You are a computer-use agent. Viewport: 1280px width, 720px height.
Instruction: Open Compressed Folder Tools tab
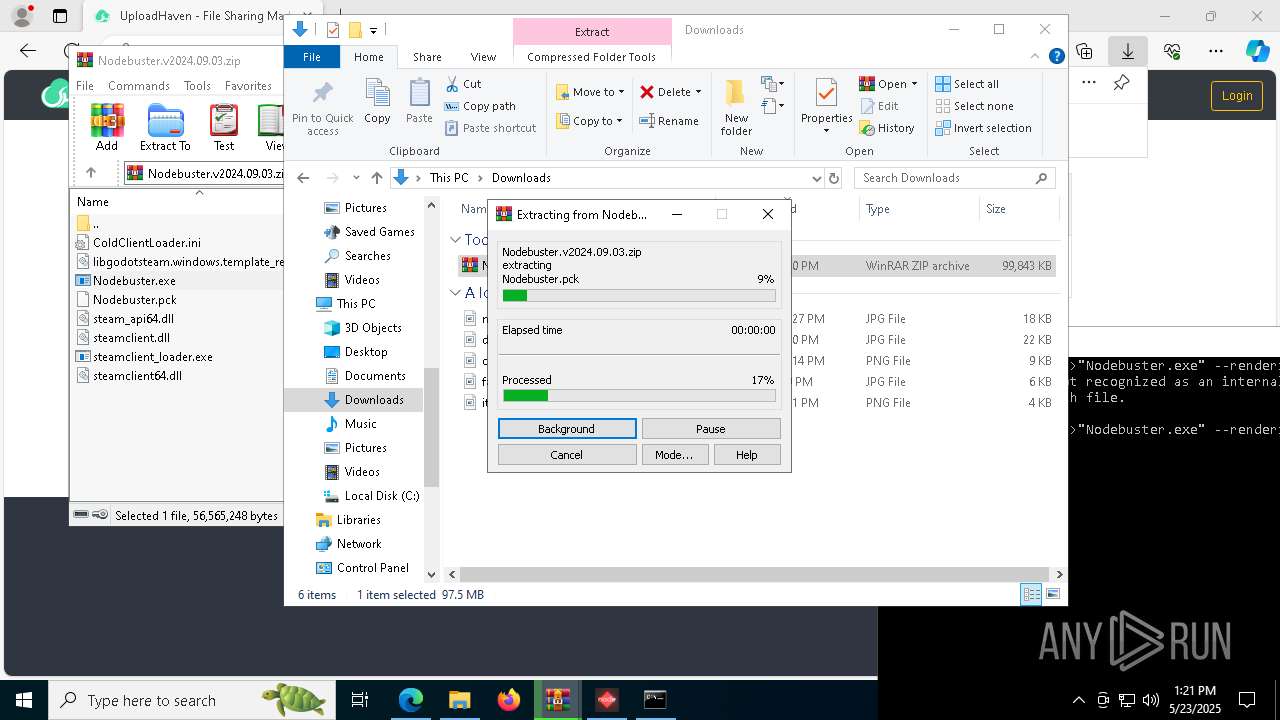pyautogui.click(x=591, y=57)
